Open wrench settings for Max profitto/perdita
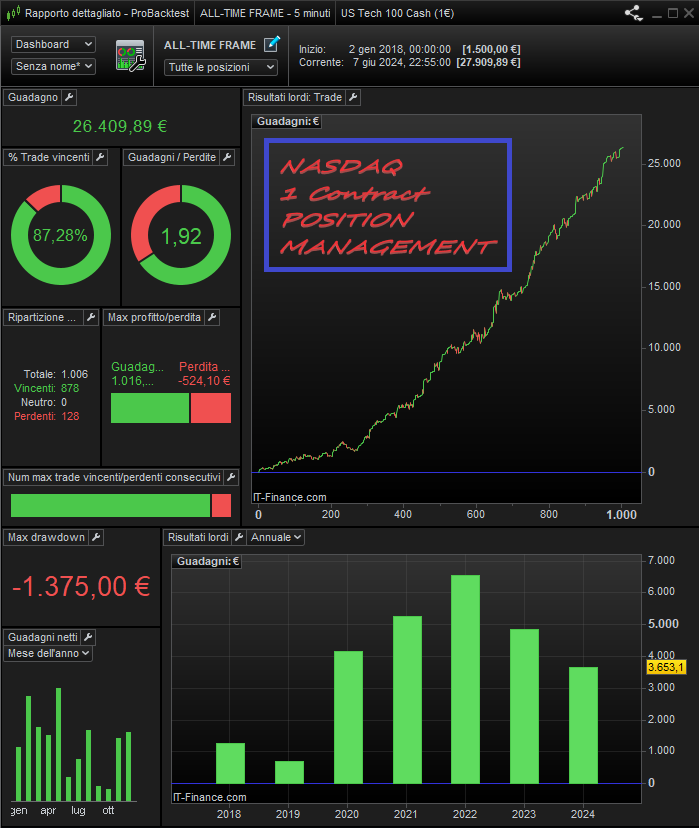 [212, 317]
